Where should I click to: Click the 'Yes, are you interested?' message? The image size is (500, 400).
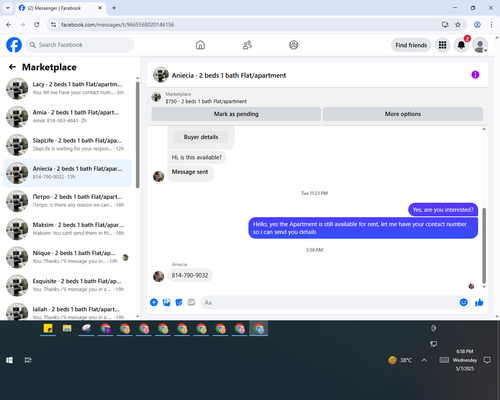tap(443, 210)
